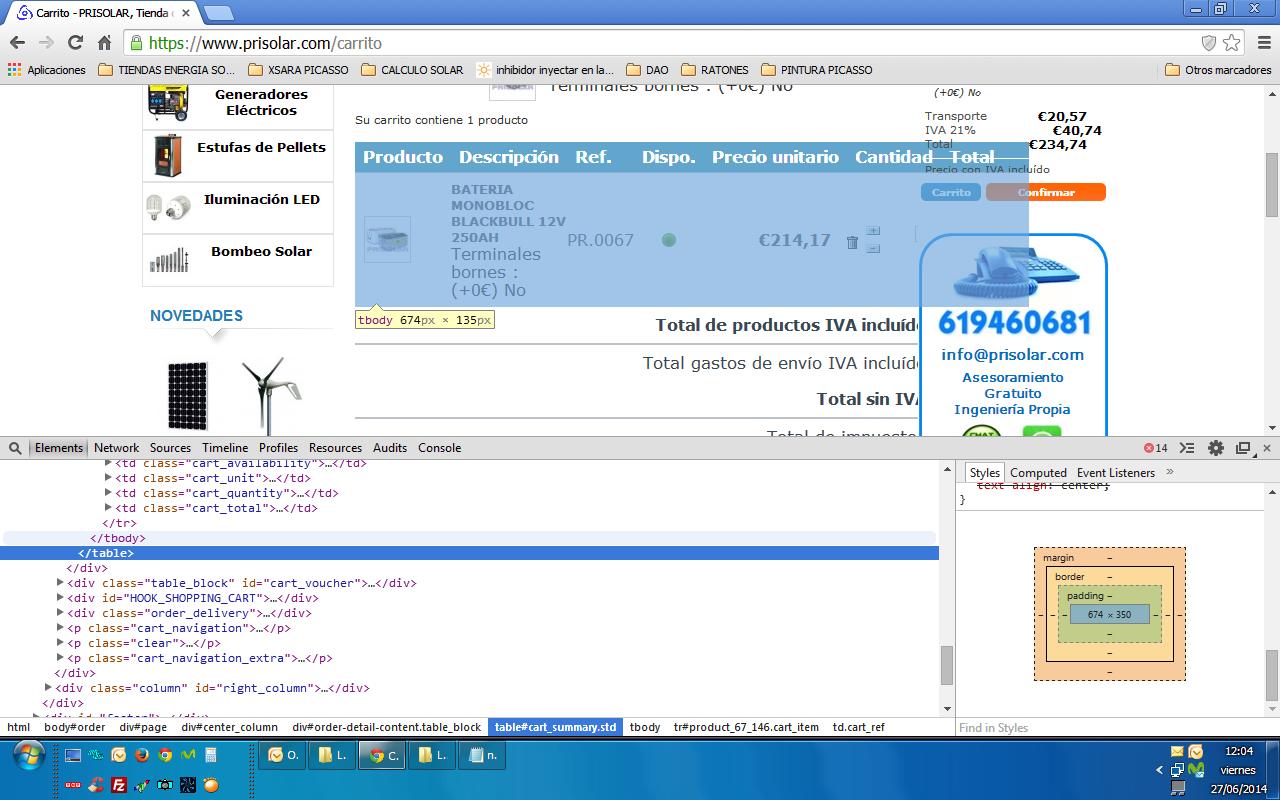Open the Estufas de Pellets category link
Viewport: 1280px width, 800px height.
[261, 147]
